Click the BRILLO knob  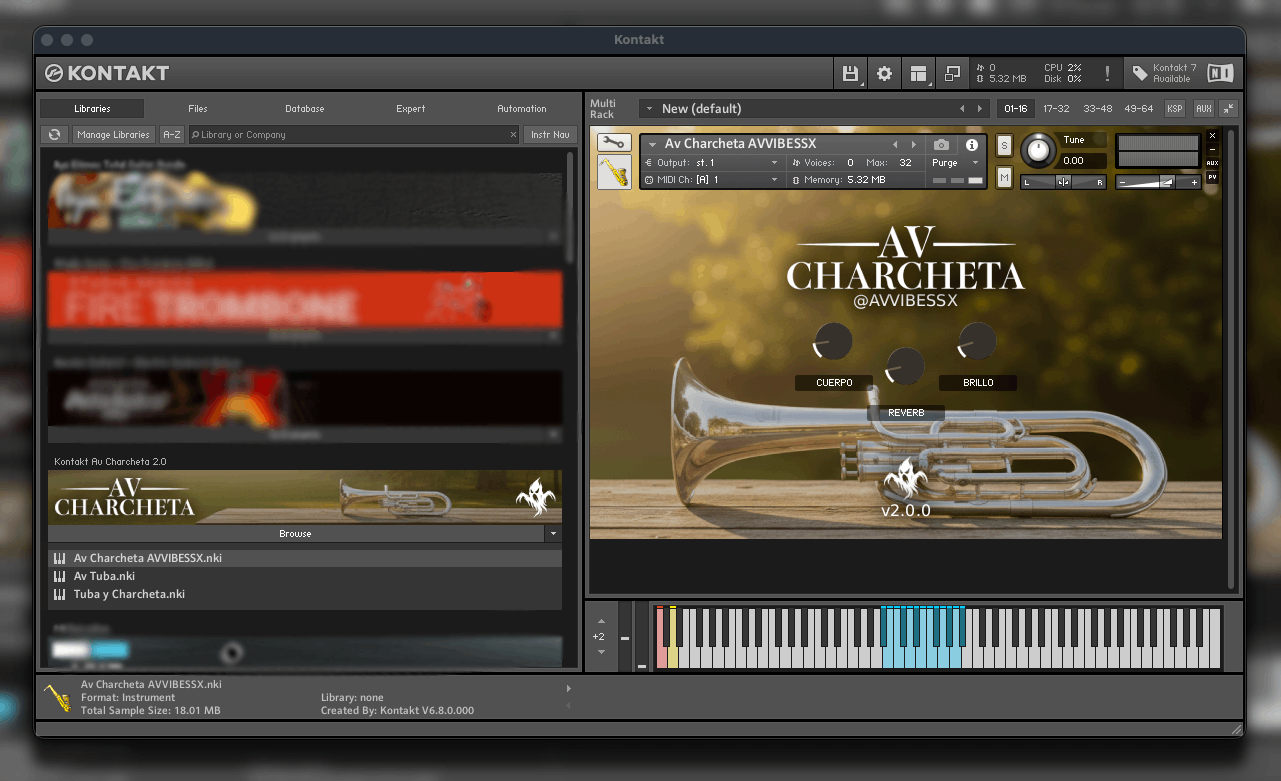977,342
